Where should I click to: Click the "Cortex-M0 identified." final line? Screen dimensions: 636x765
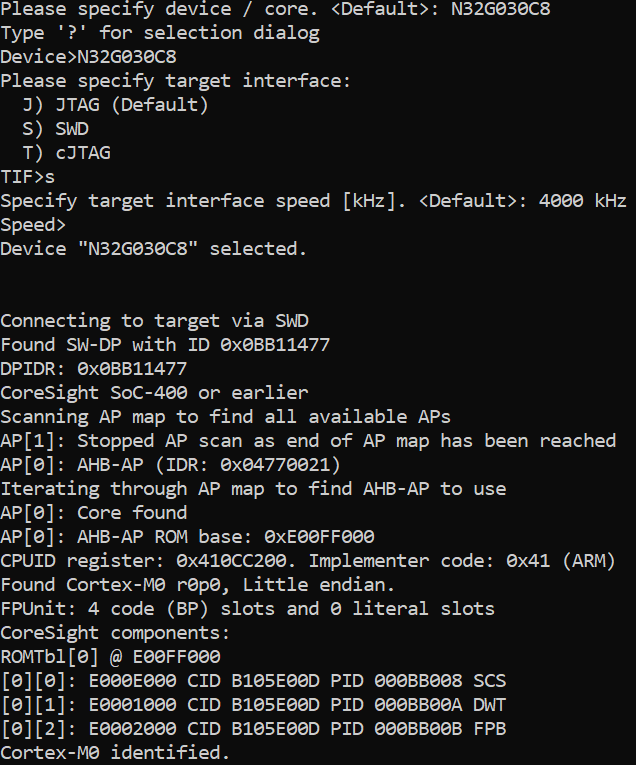(x=115, y=753)
